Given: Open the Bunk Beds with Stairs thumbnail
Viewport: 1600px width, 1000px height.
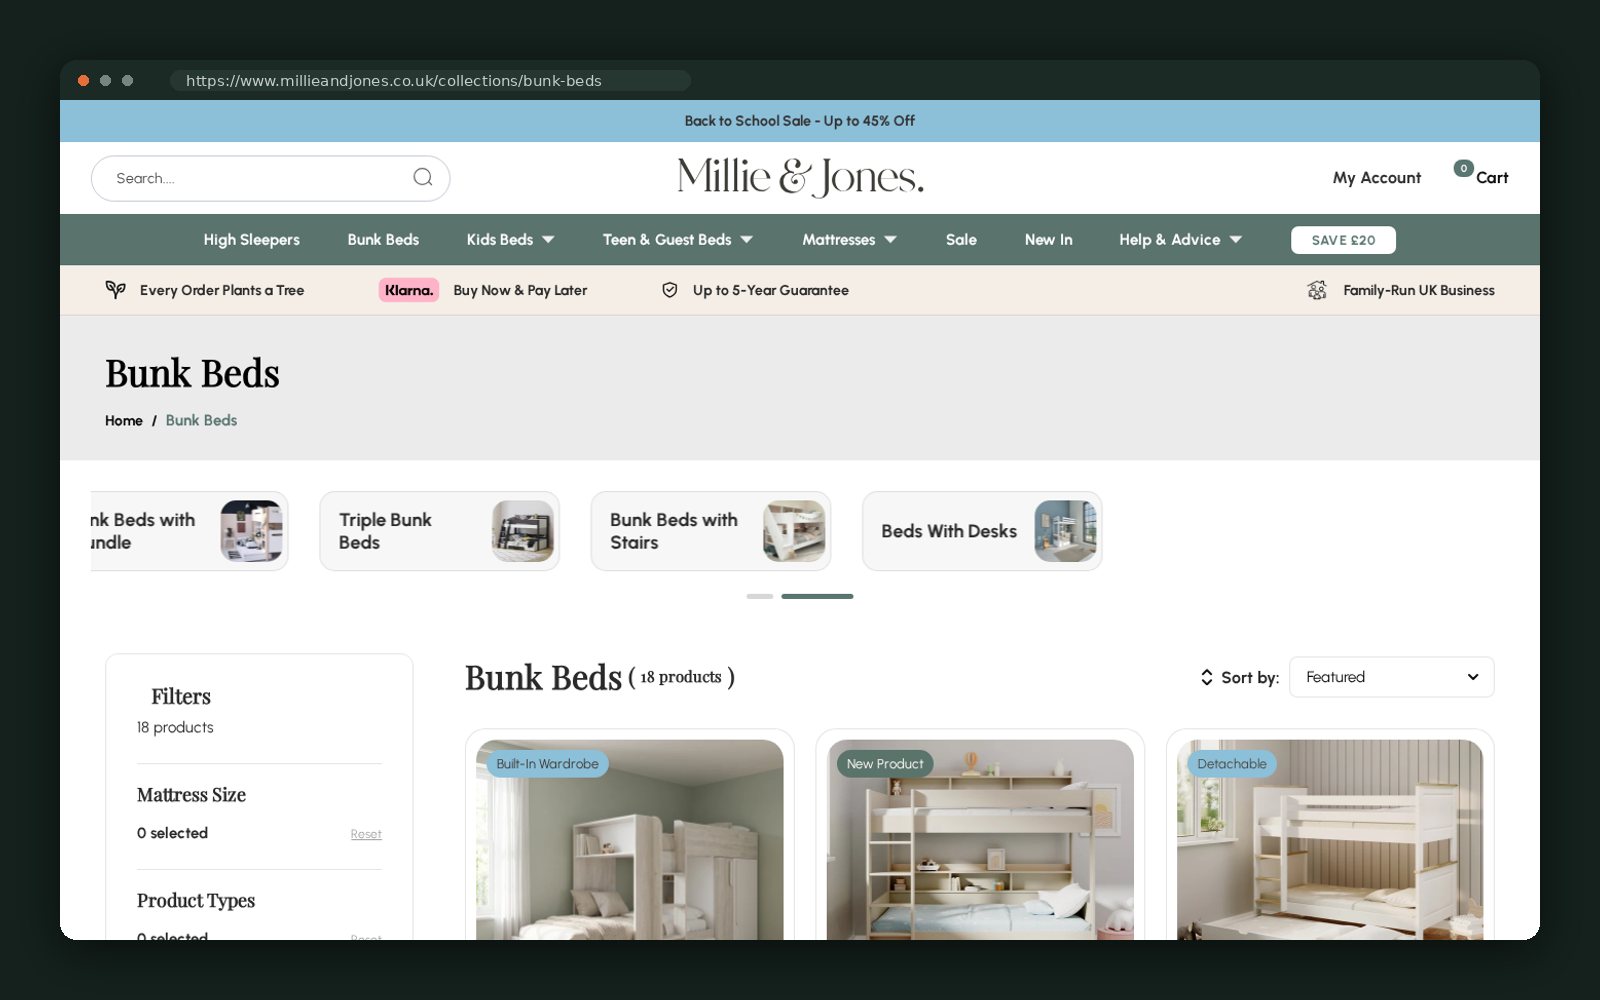Looking at the screenshot, I should (794, 531).
